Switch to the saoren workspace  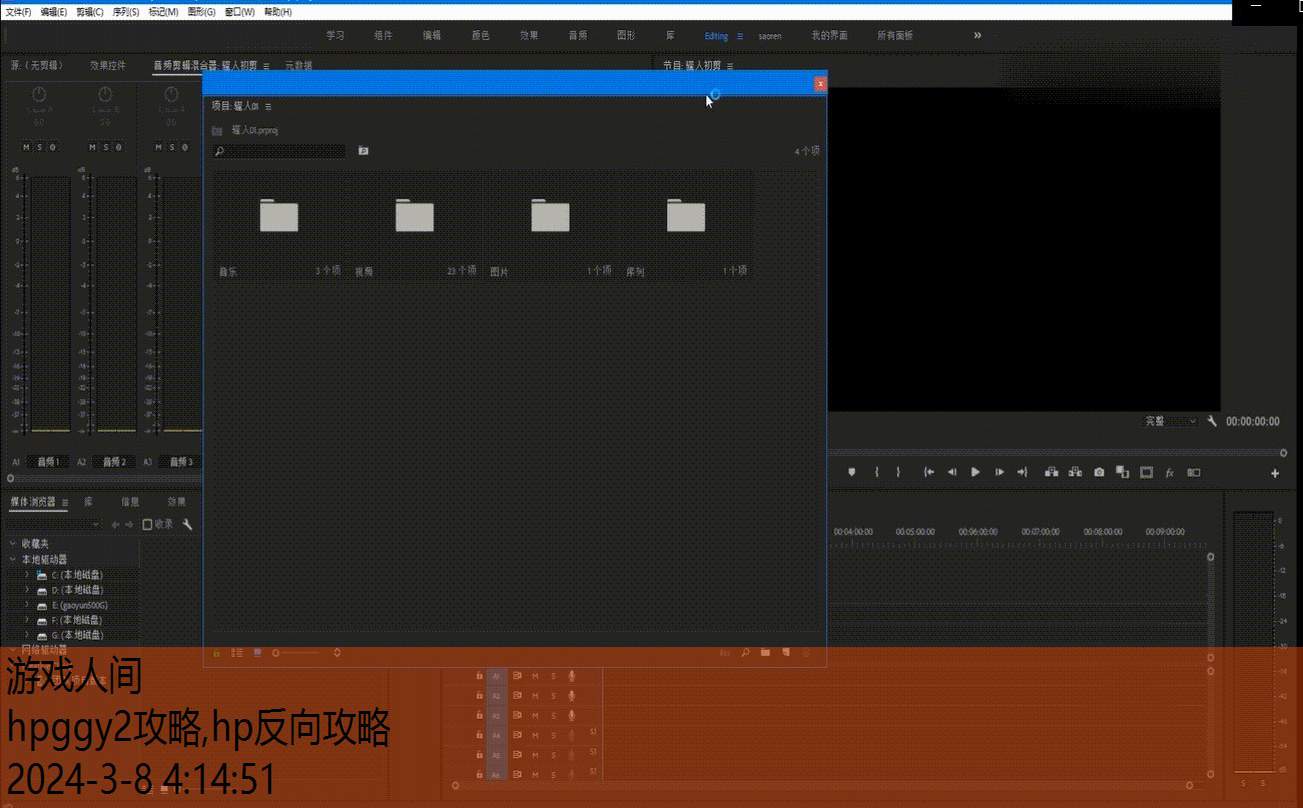(770, 36)
